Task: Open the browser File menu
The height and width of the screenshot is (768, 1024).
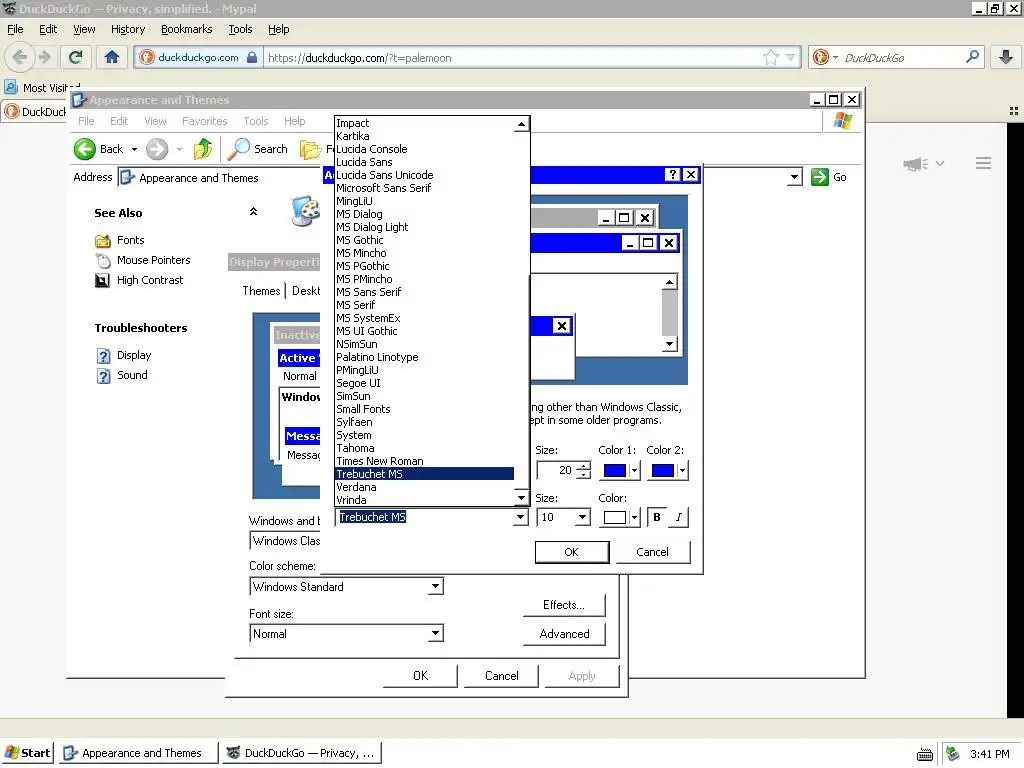Action: click(15, 29)
